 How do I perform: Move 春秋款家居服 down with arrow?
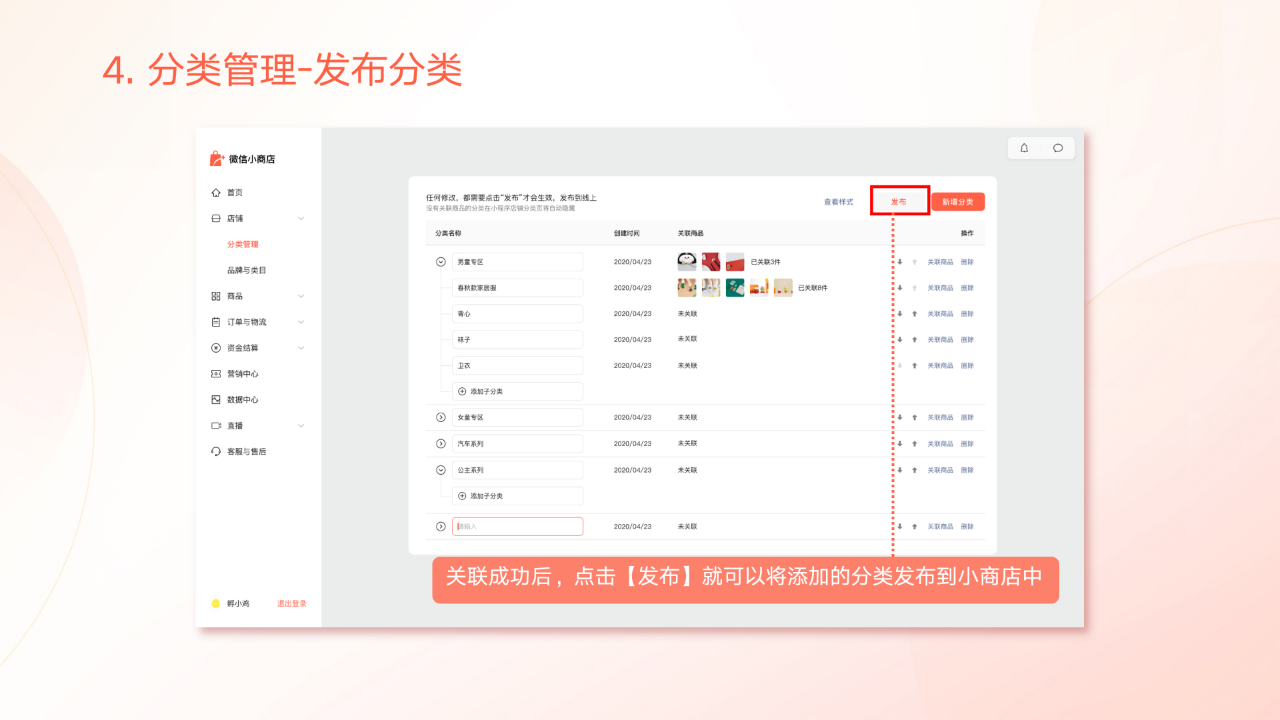tap(900, 288)
